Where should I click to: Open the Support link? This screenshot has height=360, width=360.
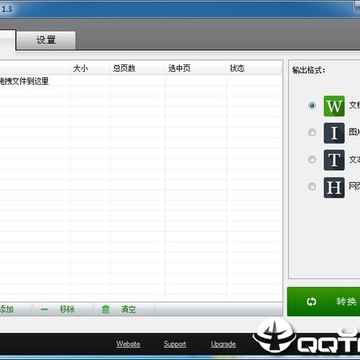(x=175, y=344)
